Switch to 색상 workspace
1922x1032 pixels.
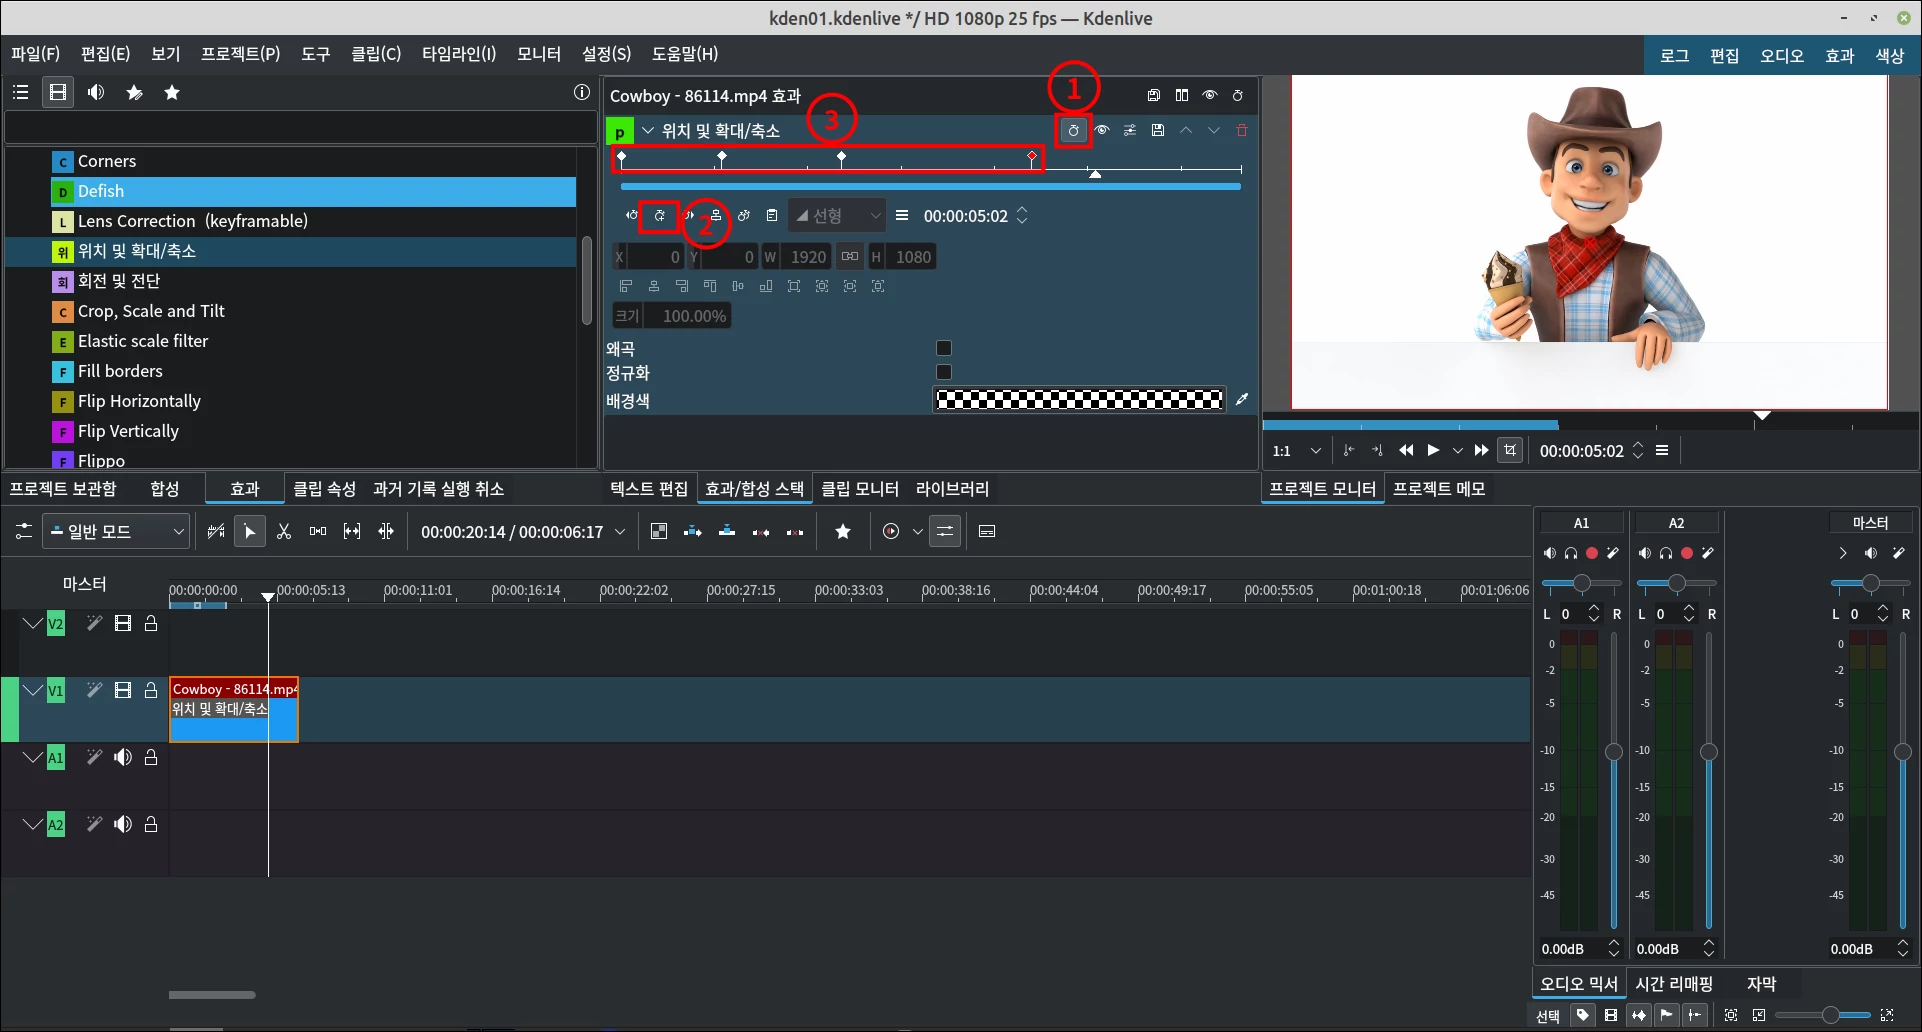1890,56
